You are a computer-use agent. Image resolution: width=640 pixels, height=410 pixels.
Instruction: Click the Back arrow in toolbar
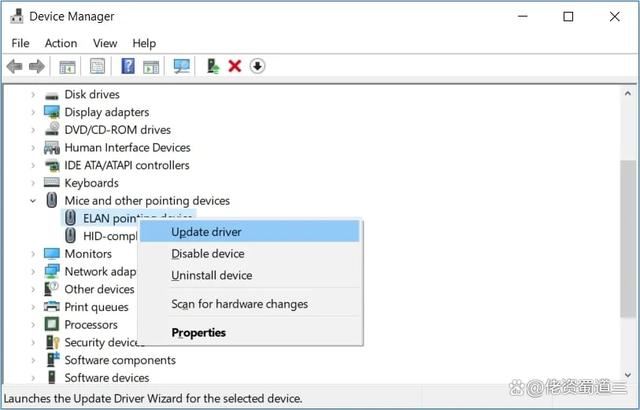point(14,66)
